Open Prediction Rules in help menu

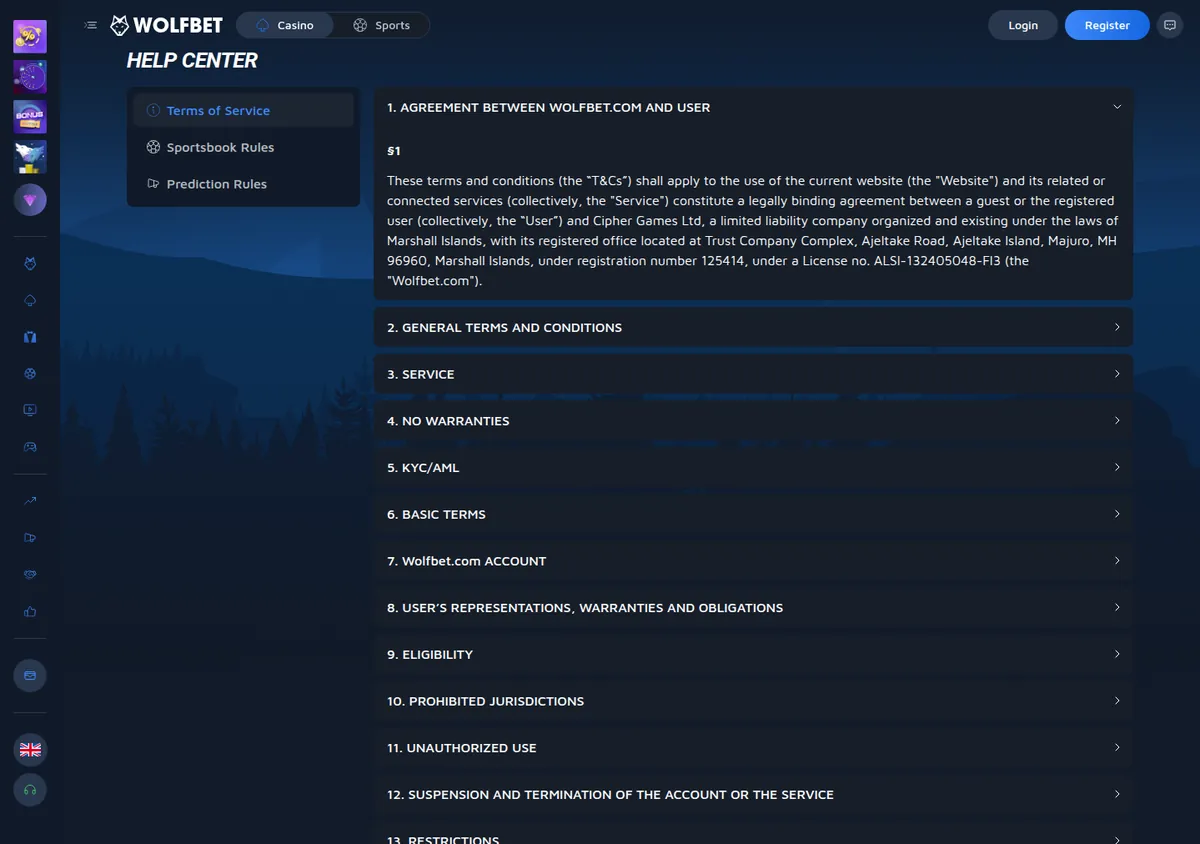244,184
